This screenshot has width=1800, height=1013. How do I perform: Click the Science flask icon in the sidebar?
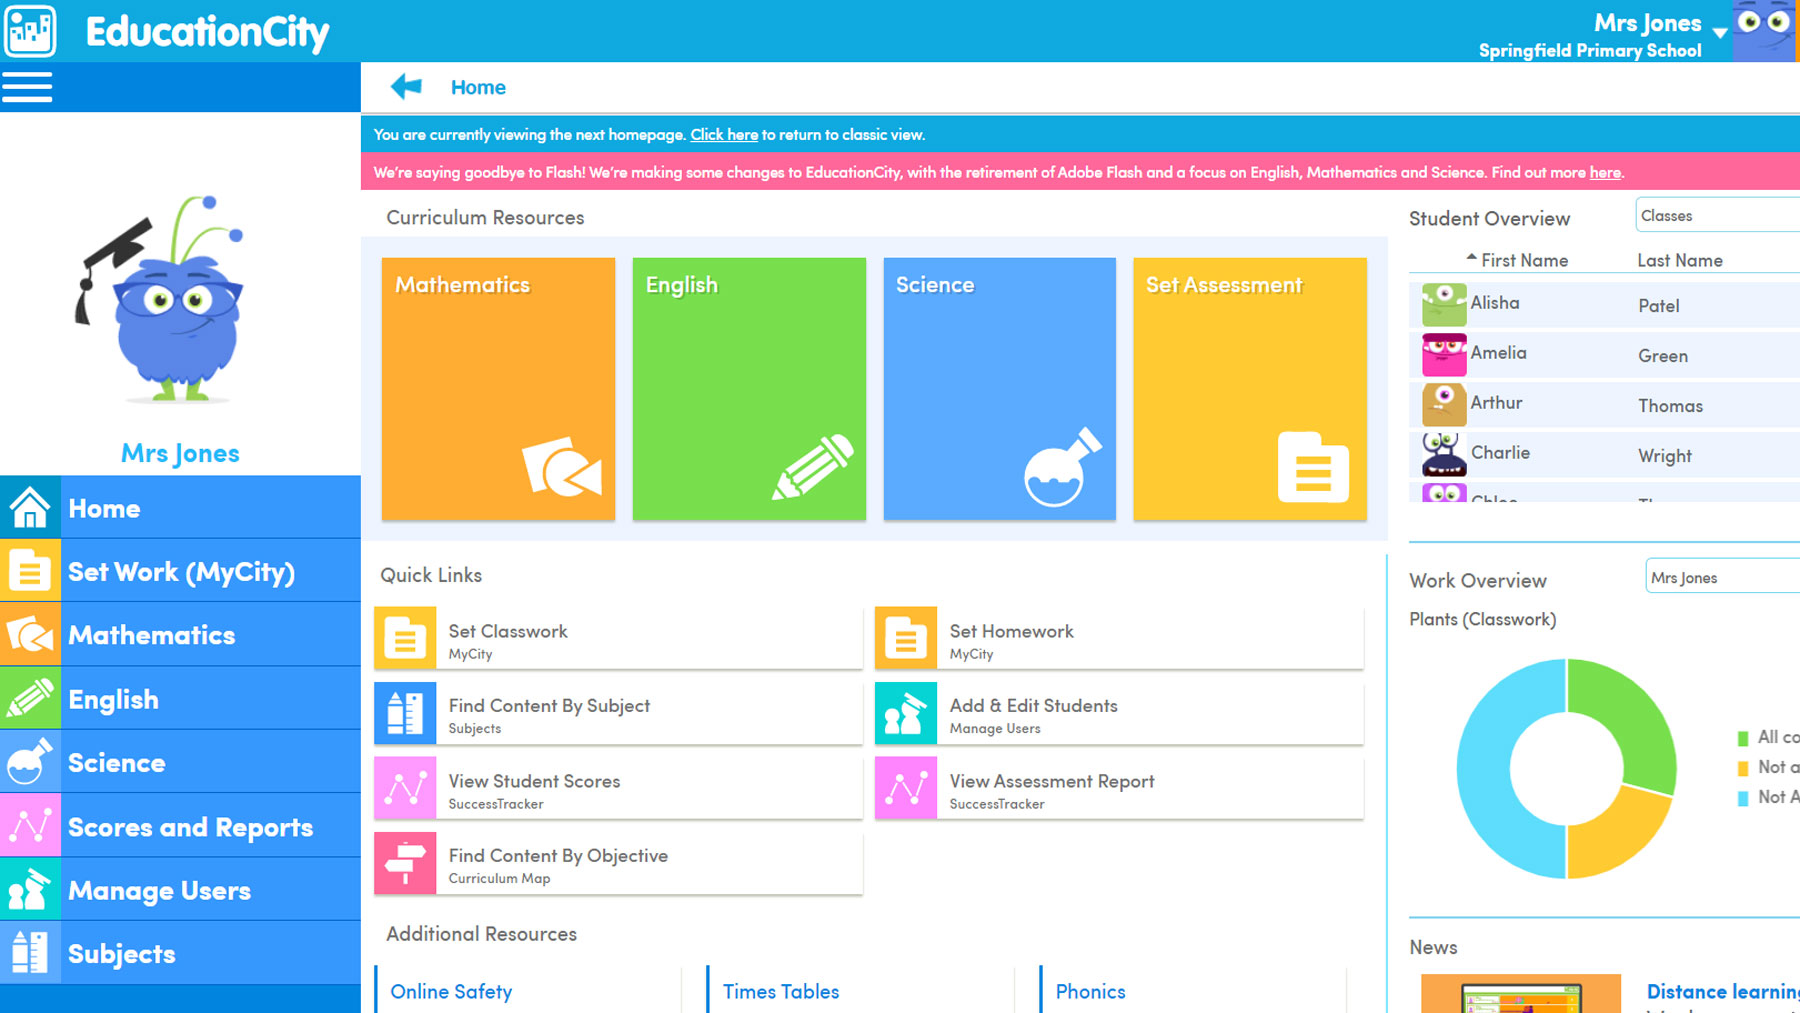(x=30, y=762)
